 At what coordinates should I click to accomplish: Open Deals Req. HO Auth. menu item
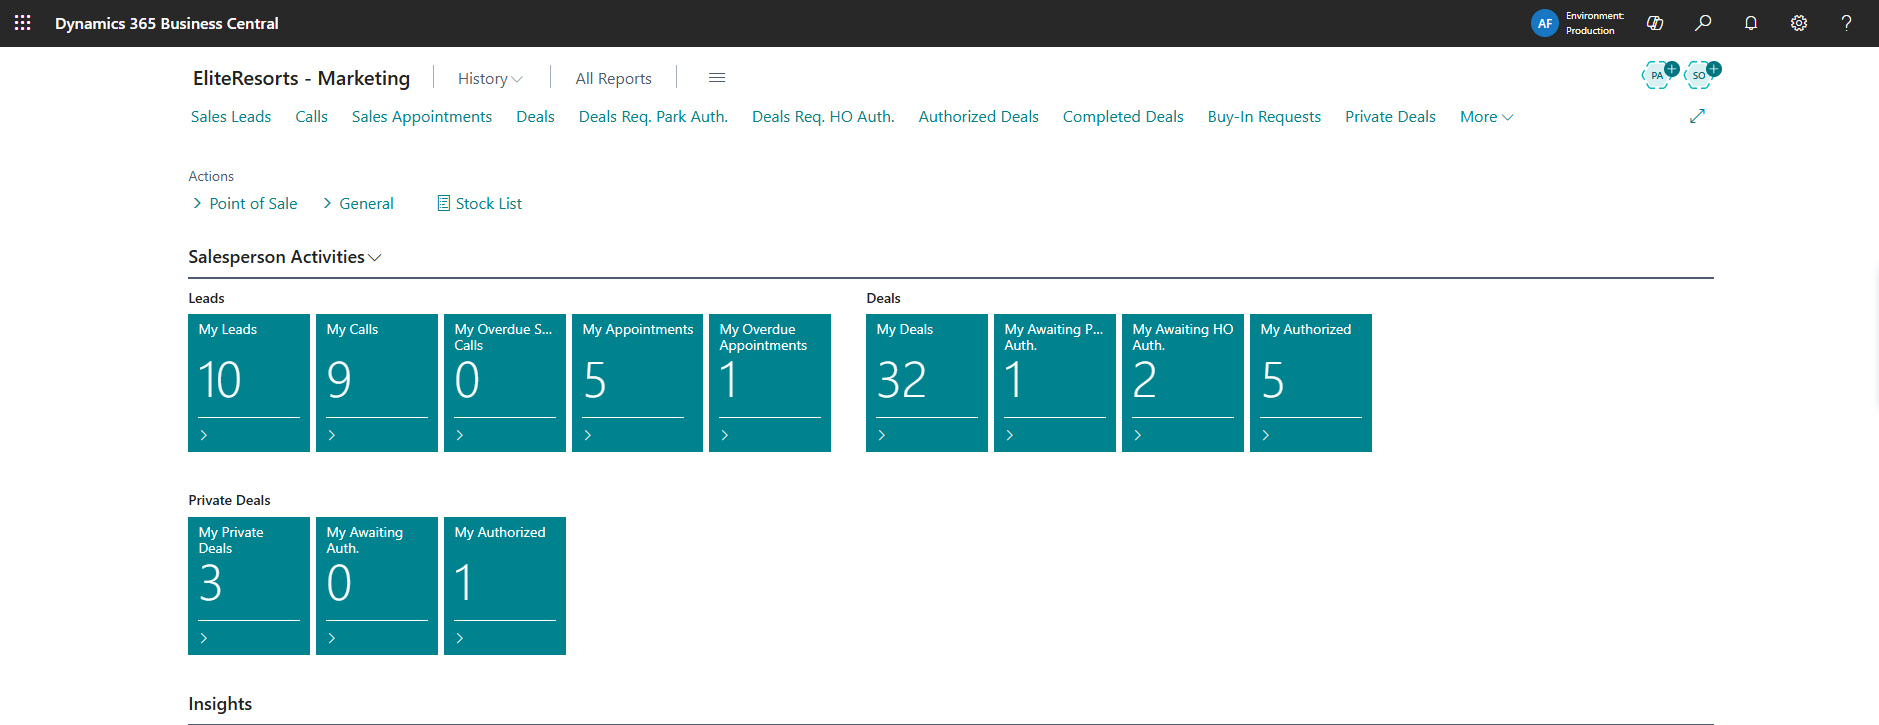click(823, 117)
